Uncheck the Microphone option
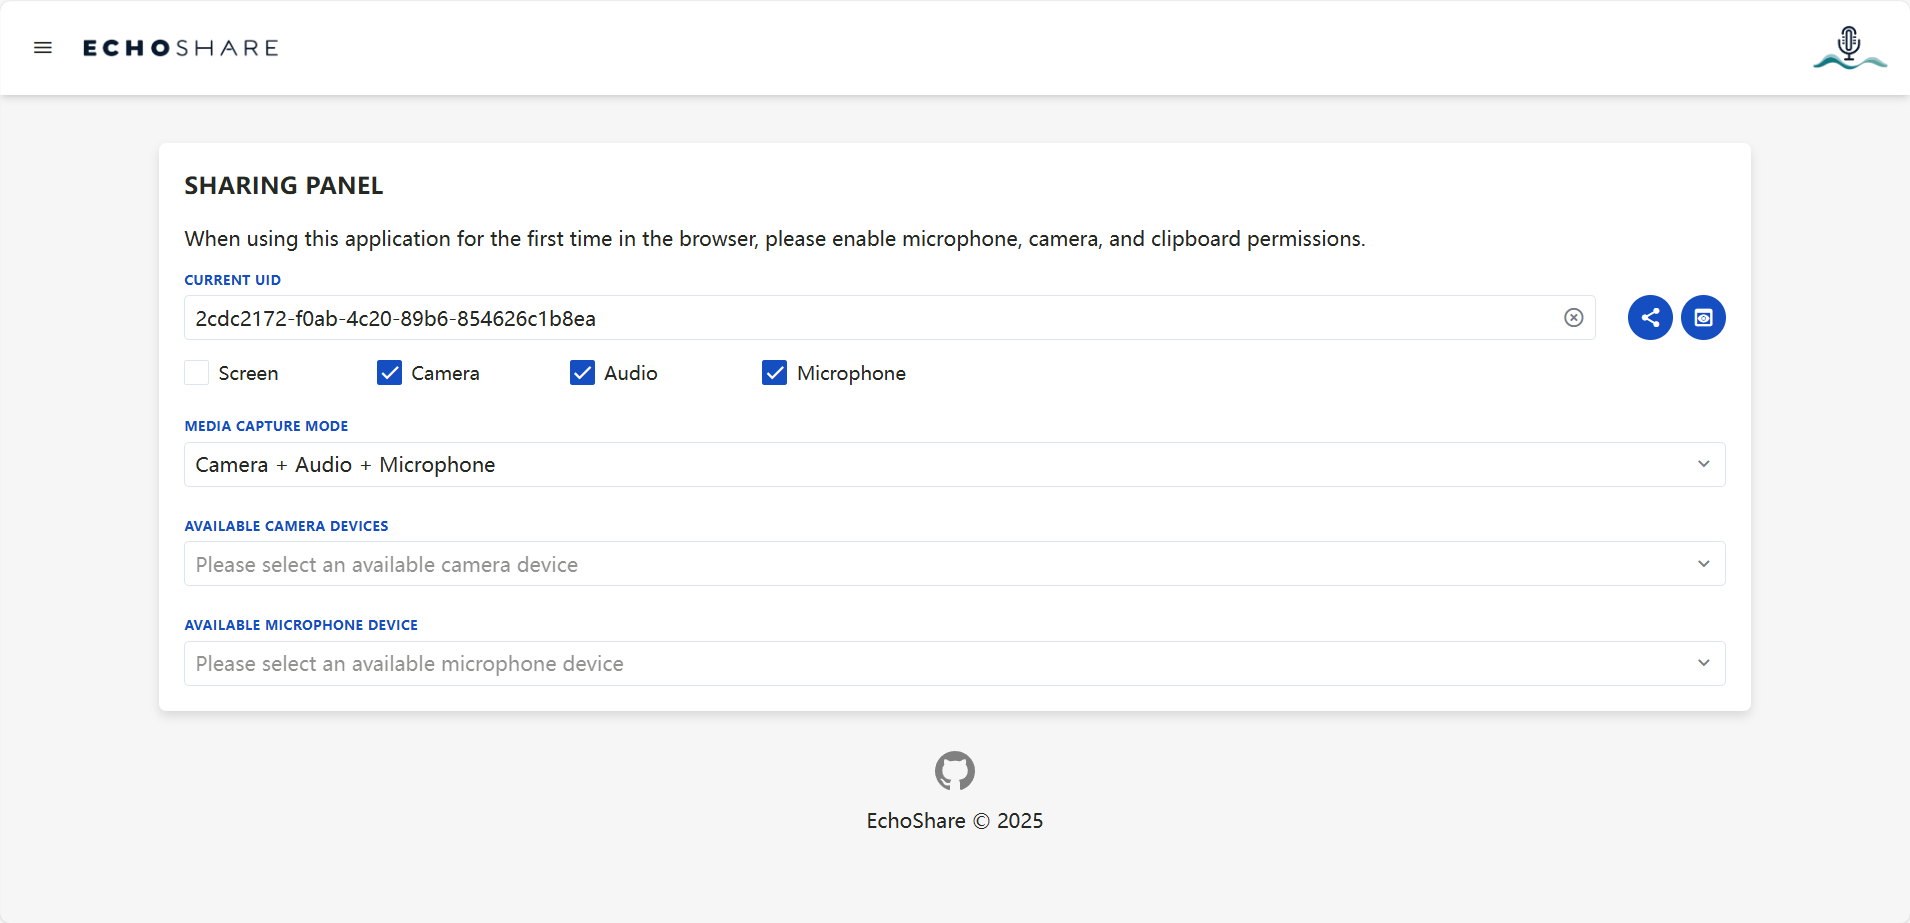This screenshot has width=1910, height=923. point(773,372)
